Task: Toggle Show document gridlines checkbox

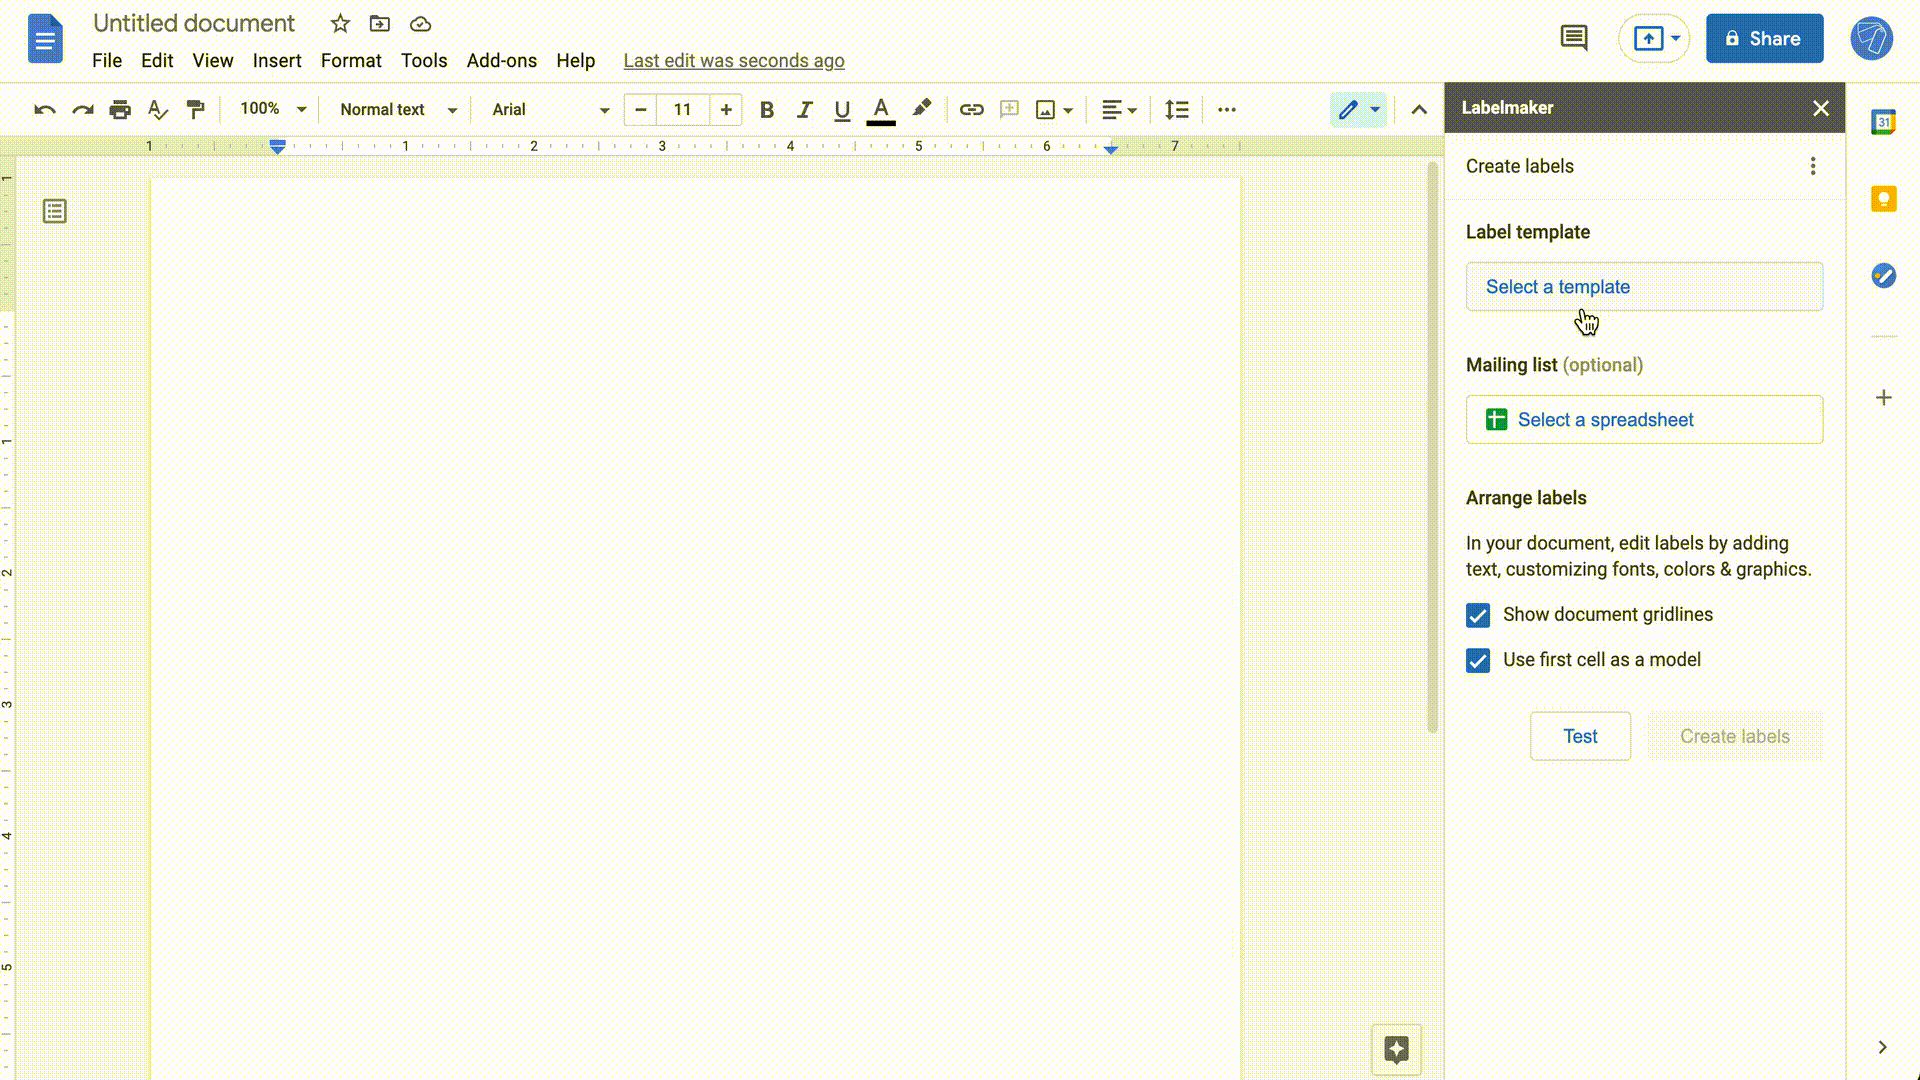Action: [1478, 615]
